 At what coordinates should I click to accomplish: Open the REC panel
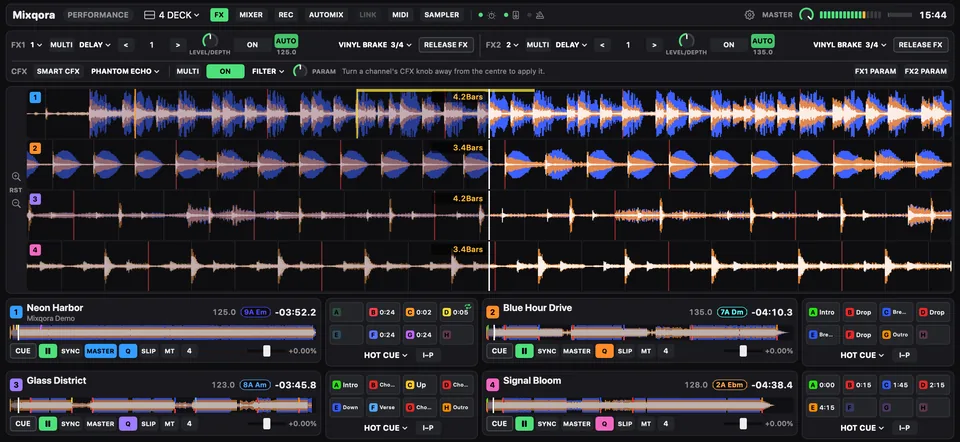pos(285,15)
